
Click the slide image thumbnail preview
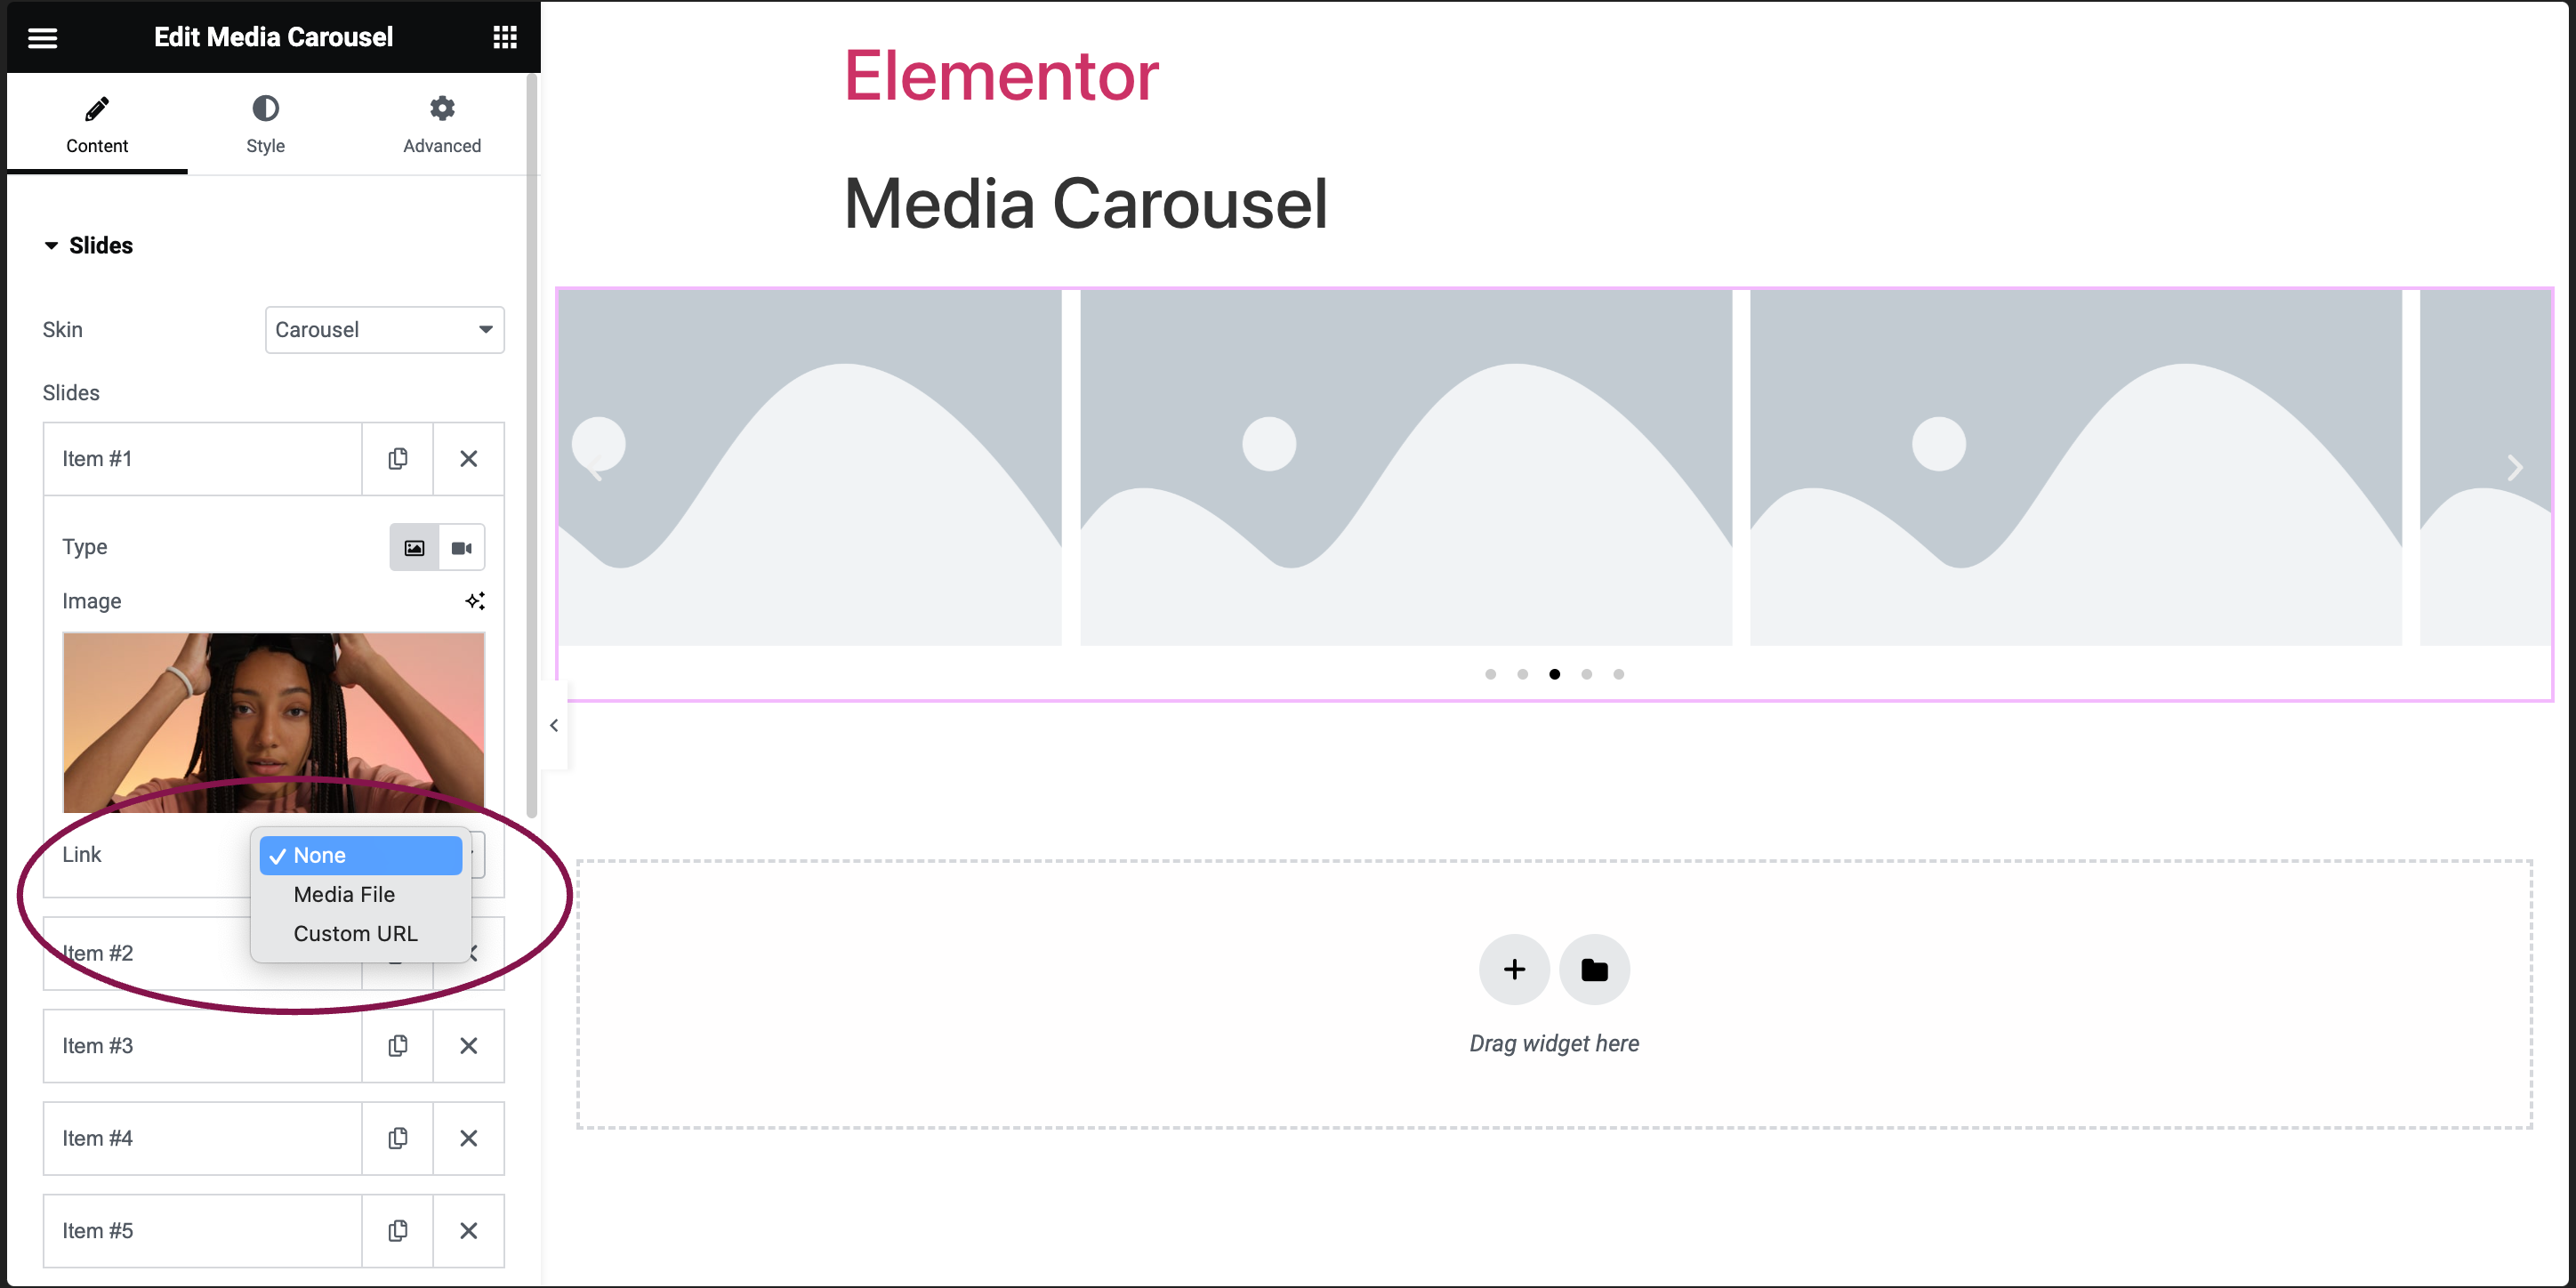tap(274, 722)
